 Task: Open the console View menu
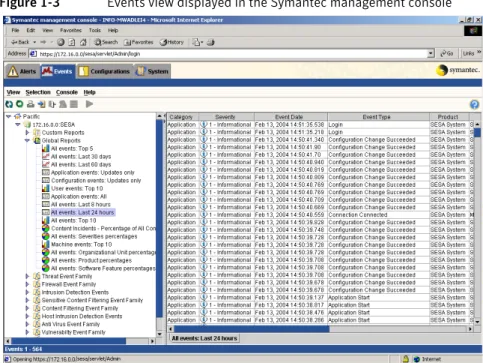click(x=13, y=92)
